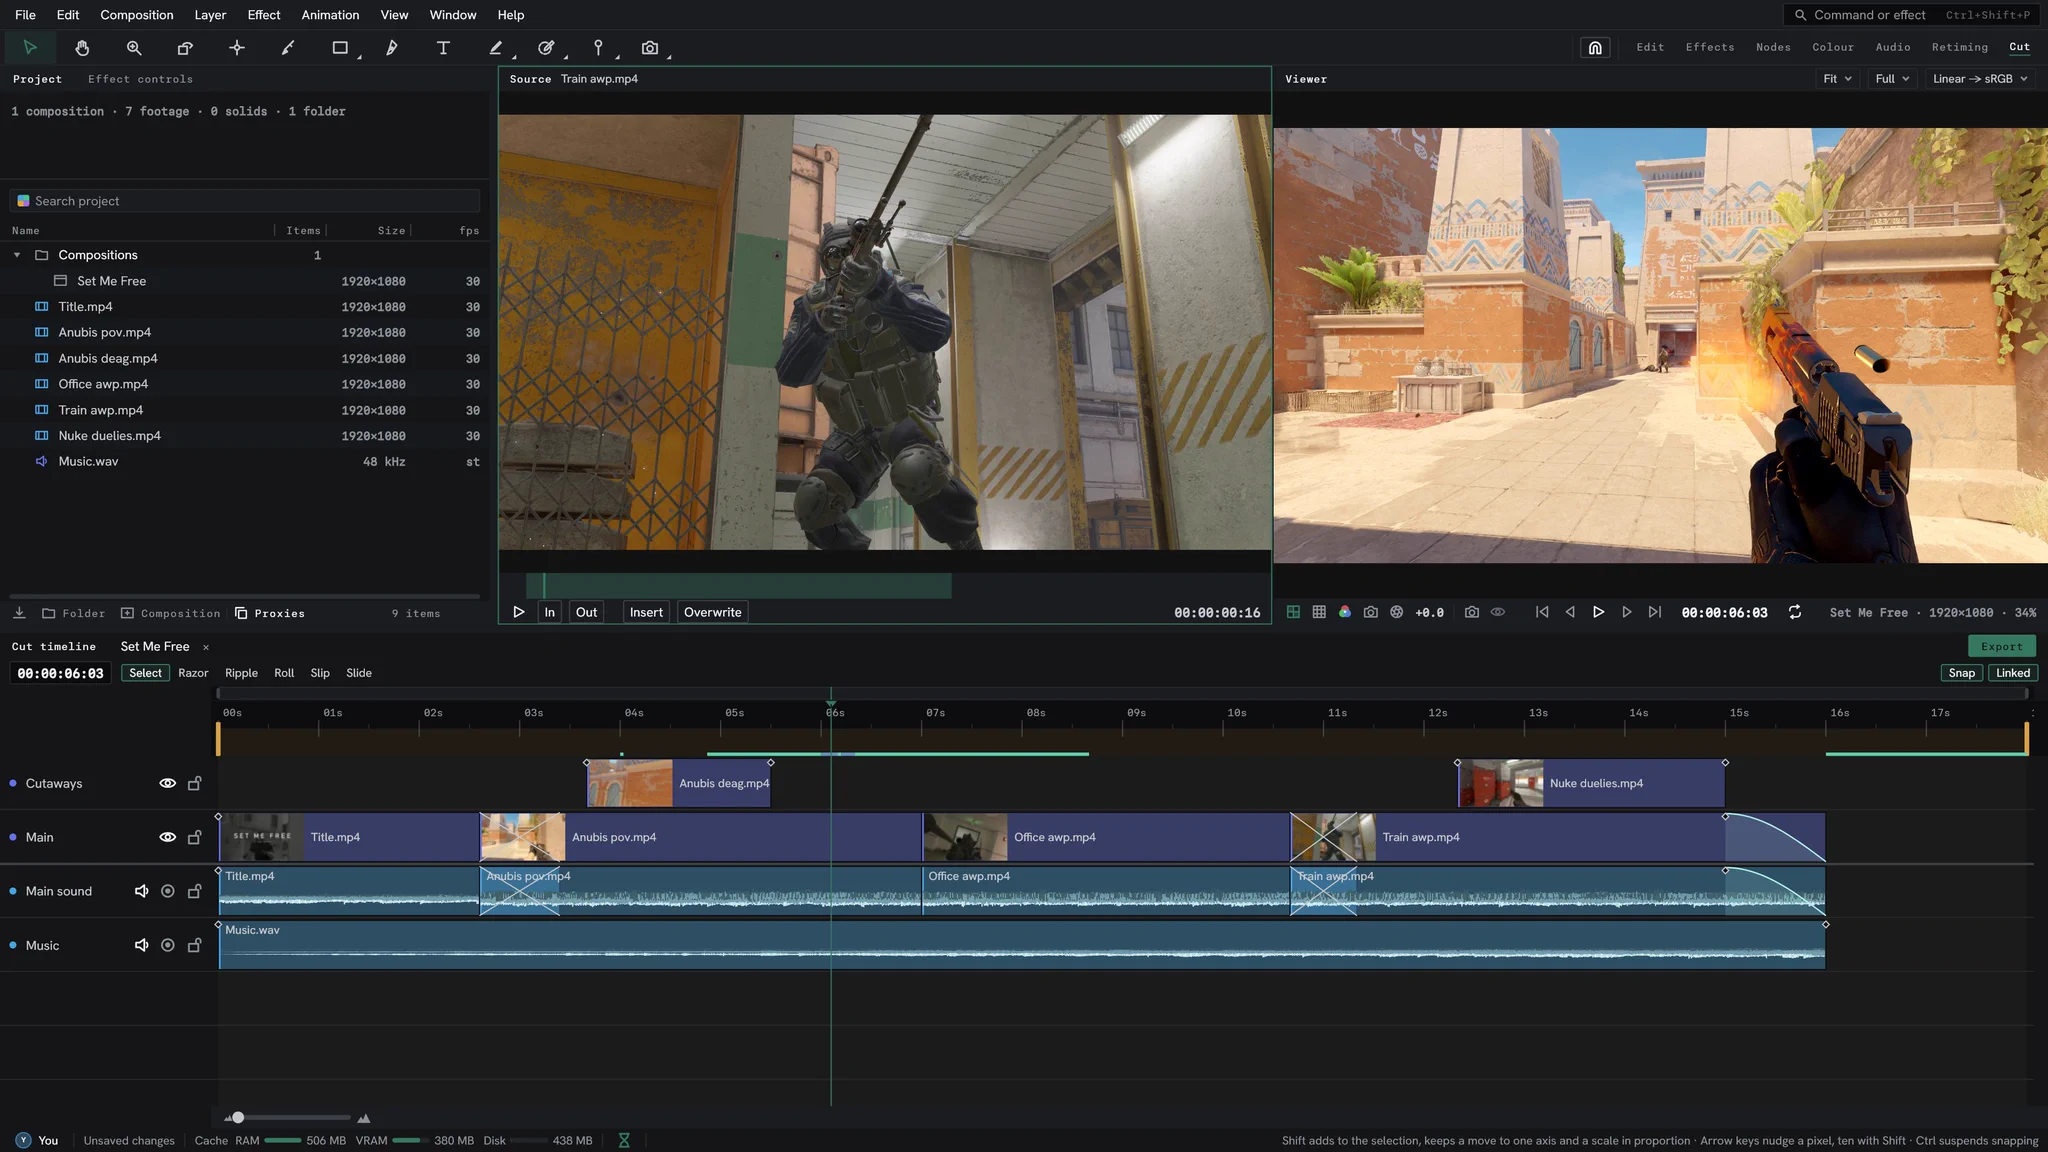Mute the Music track speaker
Viewport: 2048px width, 1152px height.
[x=141, y=945]
